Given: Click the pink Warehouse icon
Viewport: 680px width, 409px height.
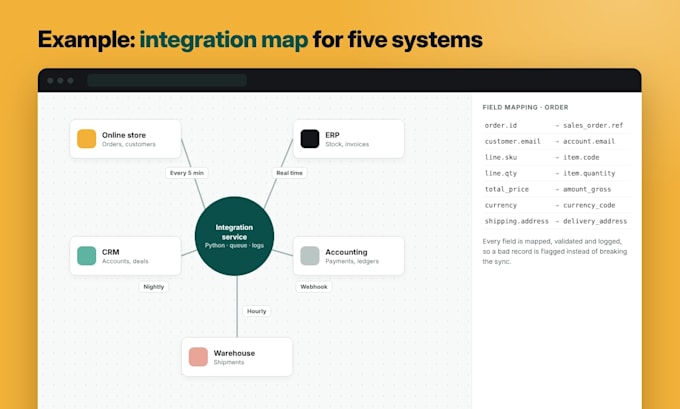Looking at the screenshot, I should point(198,357).
